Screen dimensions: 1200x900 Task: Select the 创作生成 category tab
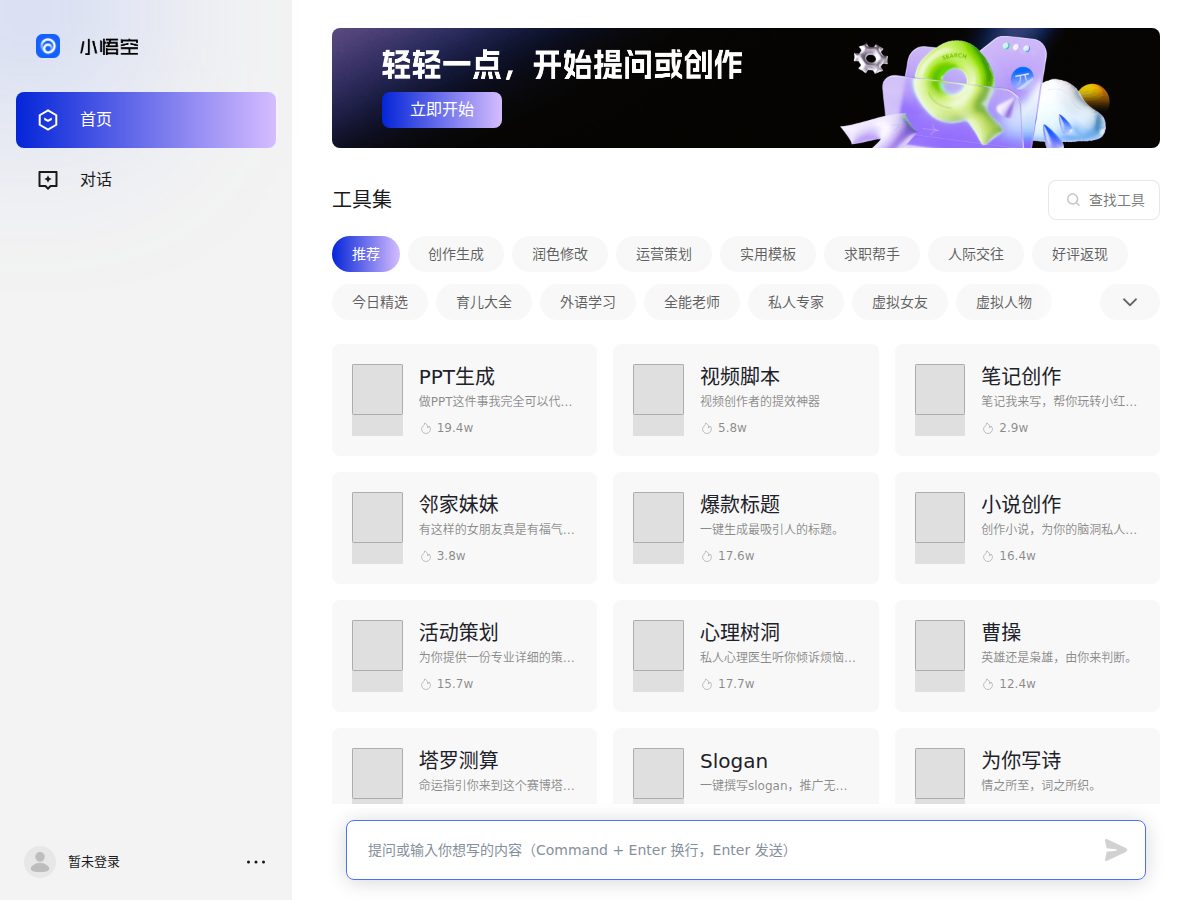click(456, 254)
